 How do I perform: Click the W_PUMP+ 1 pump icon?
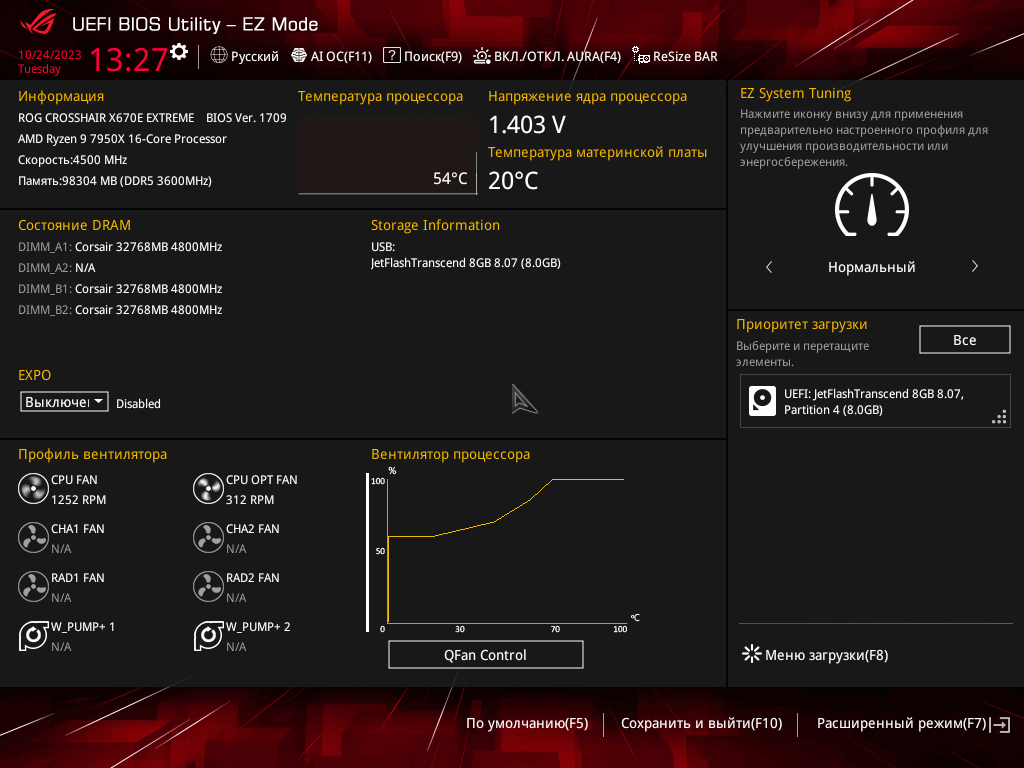tap(33, 635)
